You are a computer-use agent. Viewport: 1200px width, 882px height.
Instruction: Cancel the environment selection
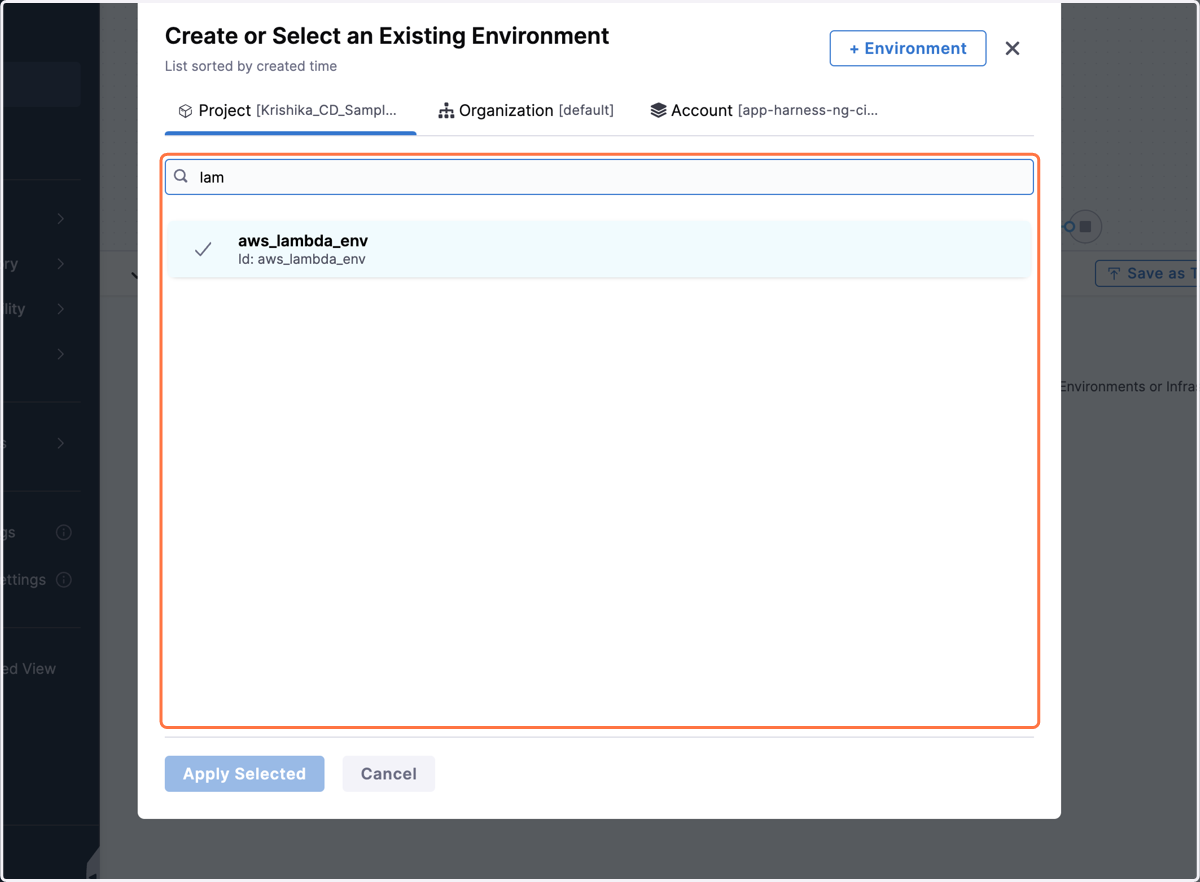388,773
